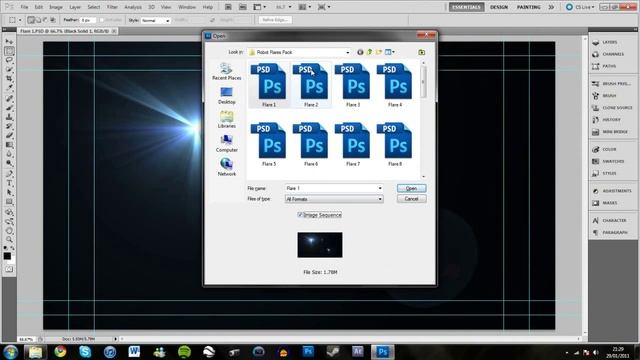Open the File name dropdown arrow

click(380, 188)
